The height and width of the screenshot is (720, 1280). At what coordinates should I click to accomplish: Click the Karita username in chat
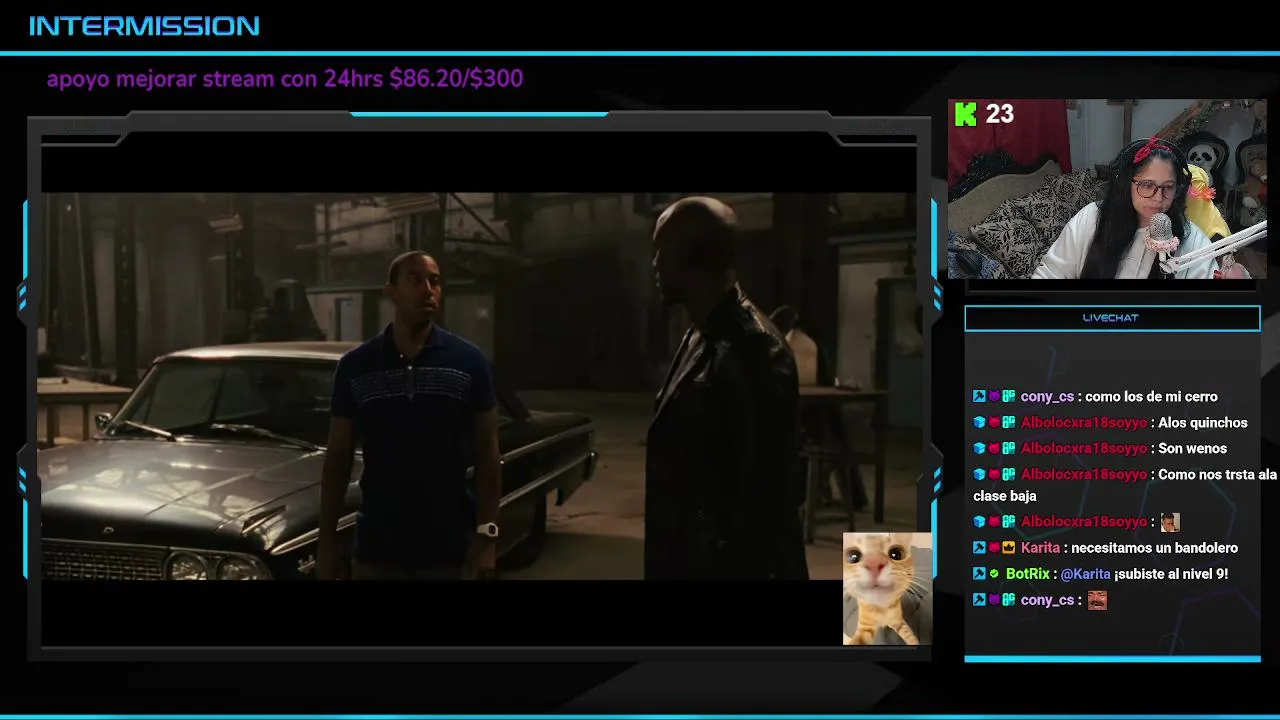1040,548
